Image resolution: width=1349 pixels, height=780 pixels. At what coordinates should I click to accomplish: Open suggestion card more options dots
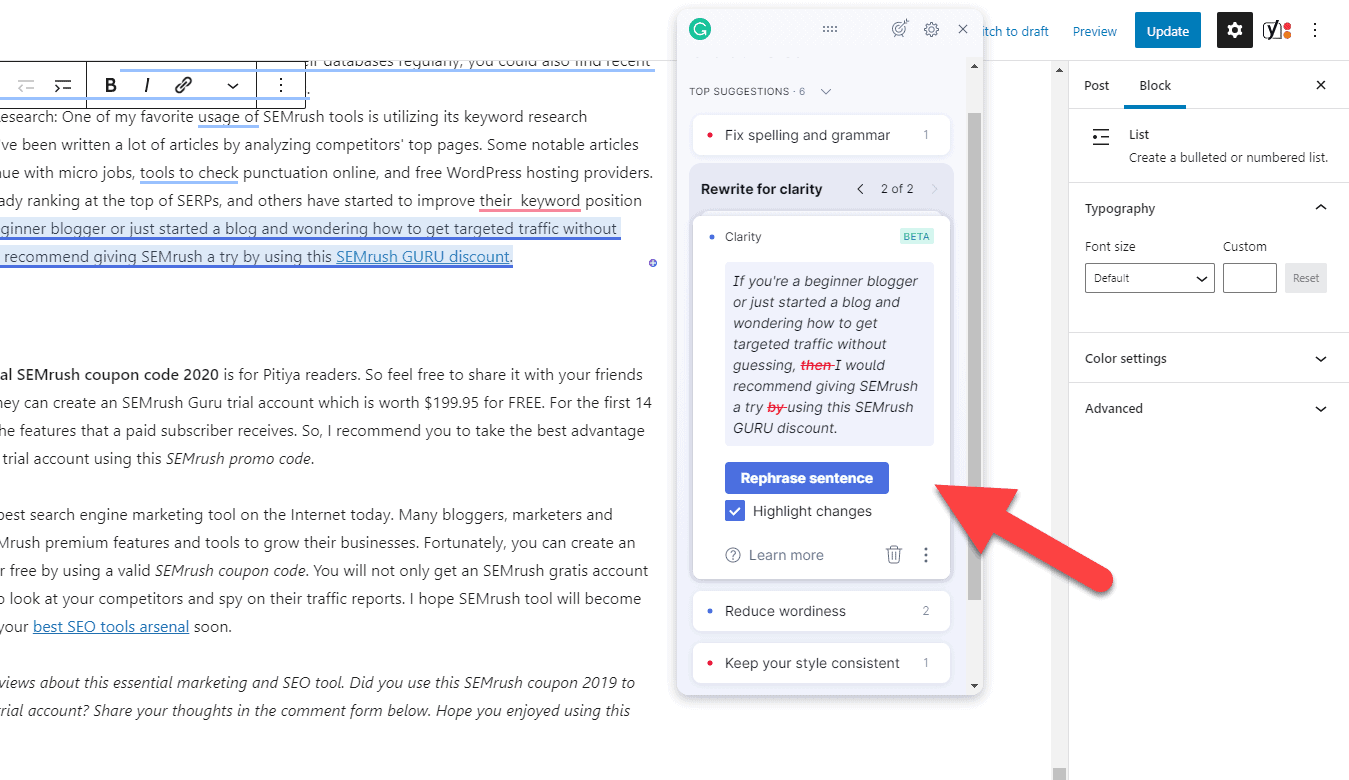pyautogui.click(x=926, y=554)
